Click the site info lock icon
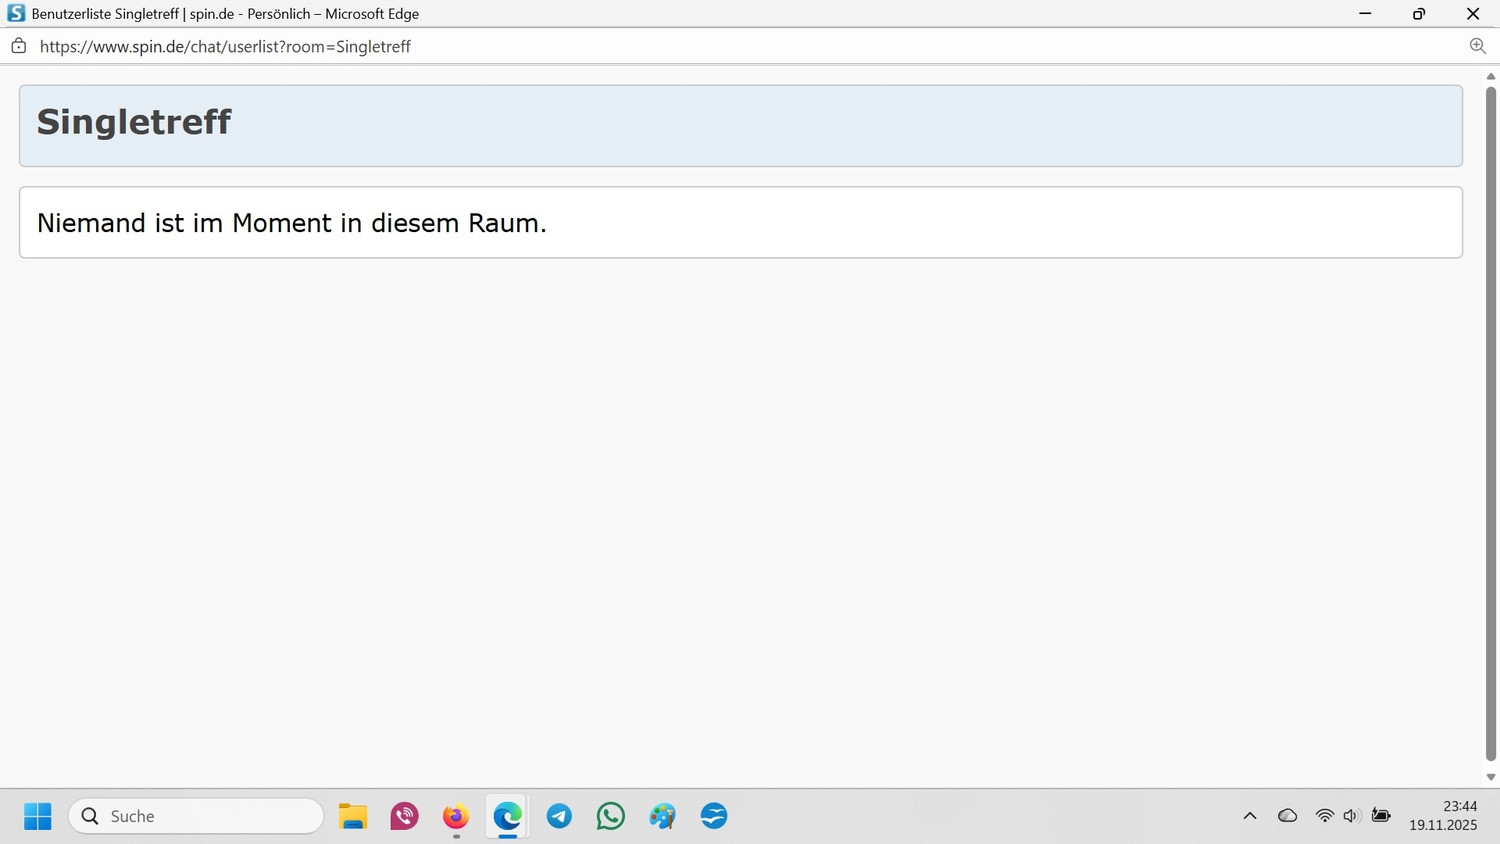1500x844 pixels. pyautogui.click(x=18, y=46)
